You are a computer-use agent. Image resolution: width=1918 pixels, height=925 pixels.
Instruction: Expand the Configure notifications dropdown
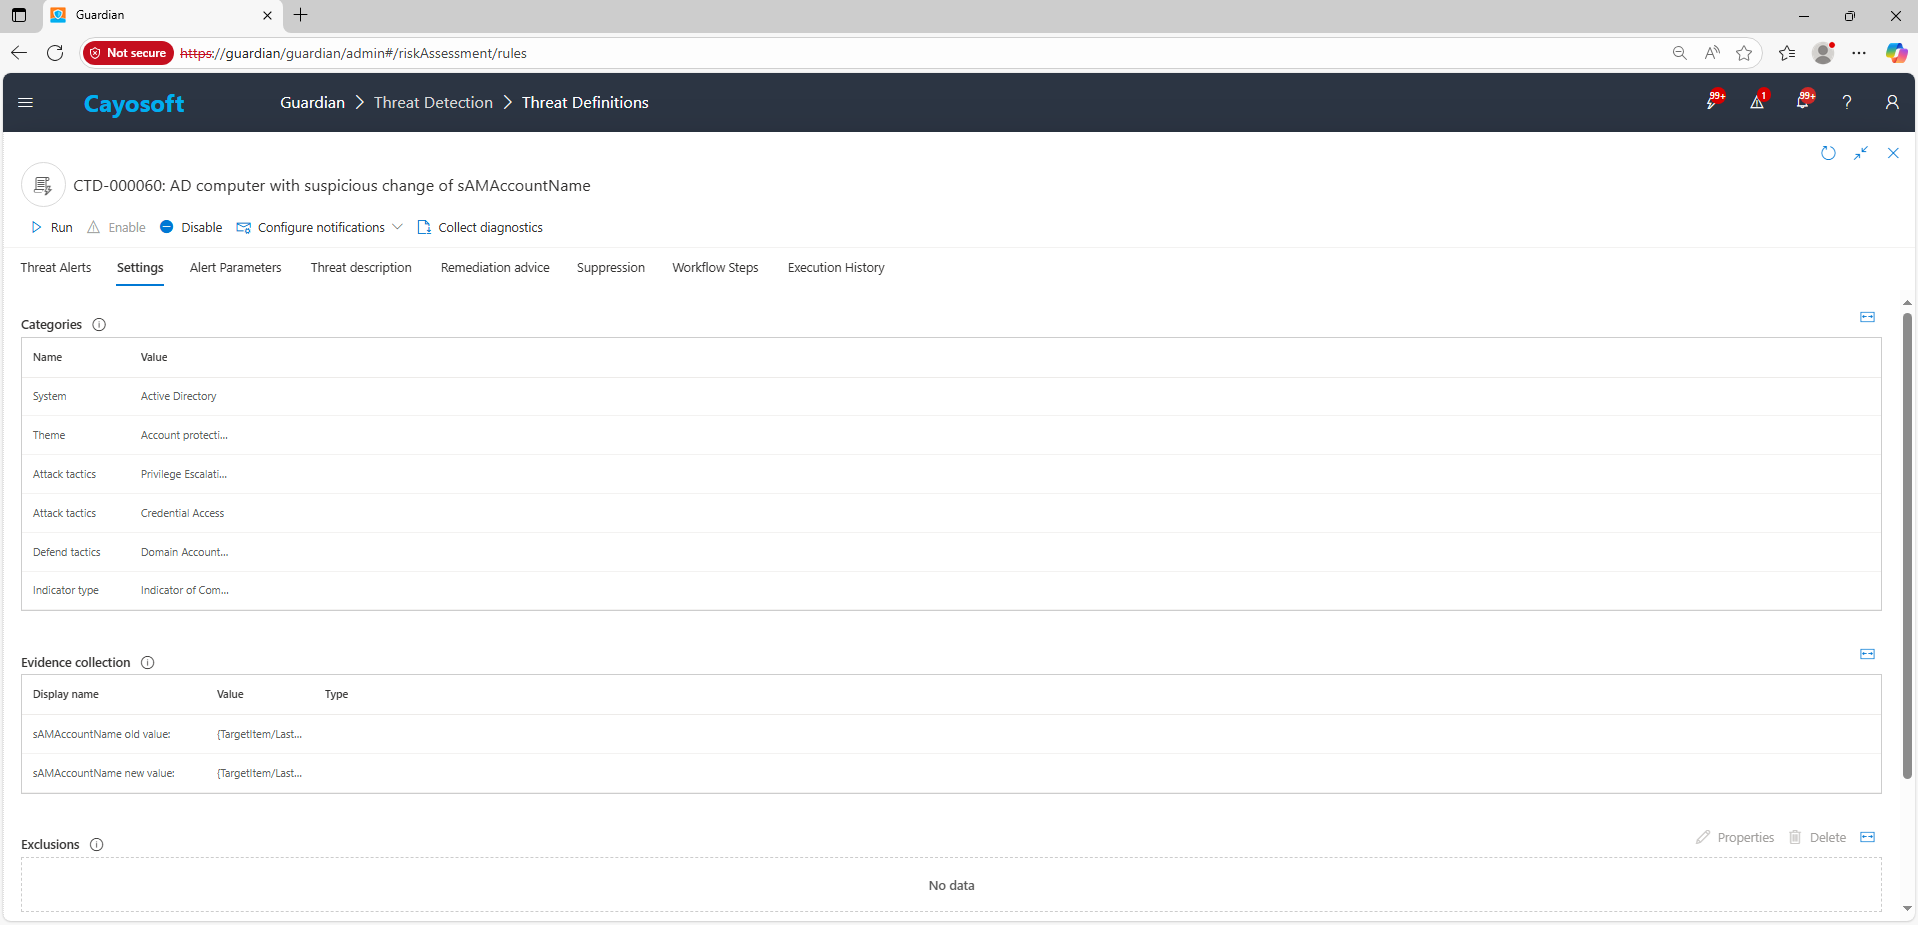[x=397, y=227]
